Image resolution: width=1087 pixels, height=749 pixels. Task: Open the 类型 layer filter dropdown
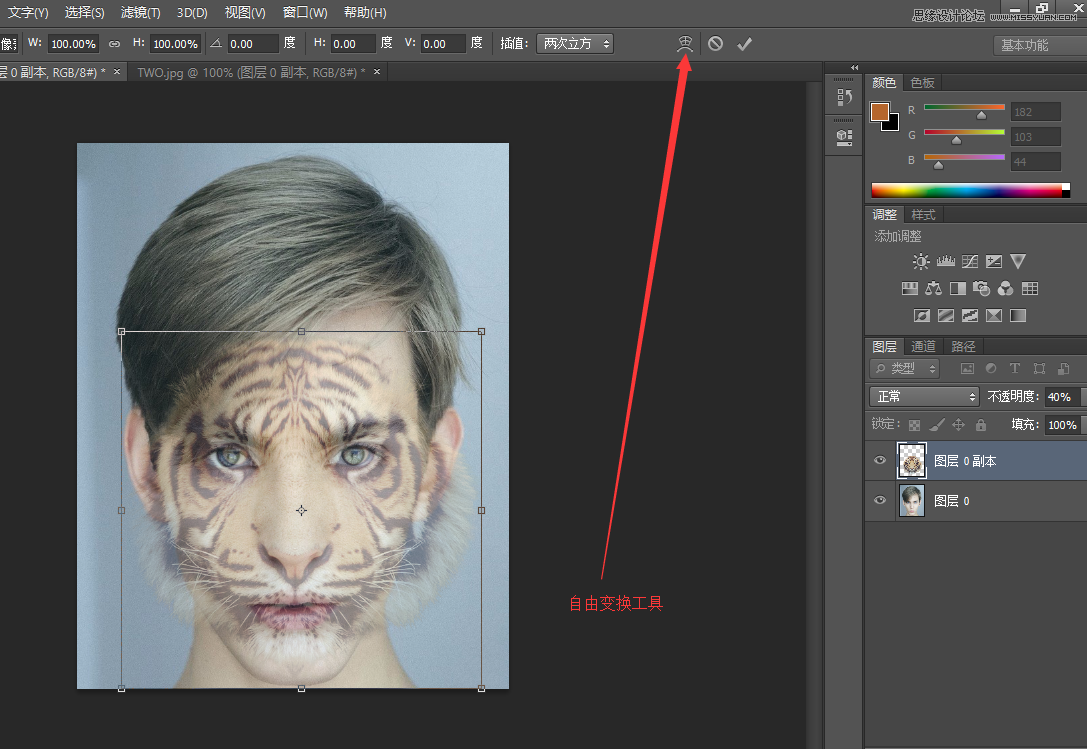click(905, 368)
